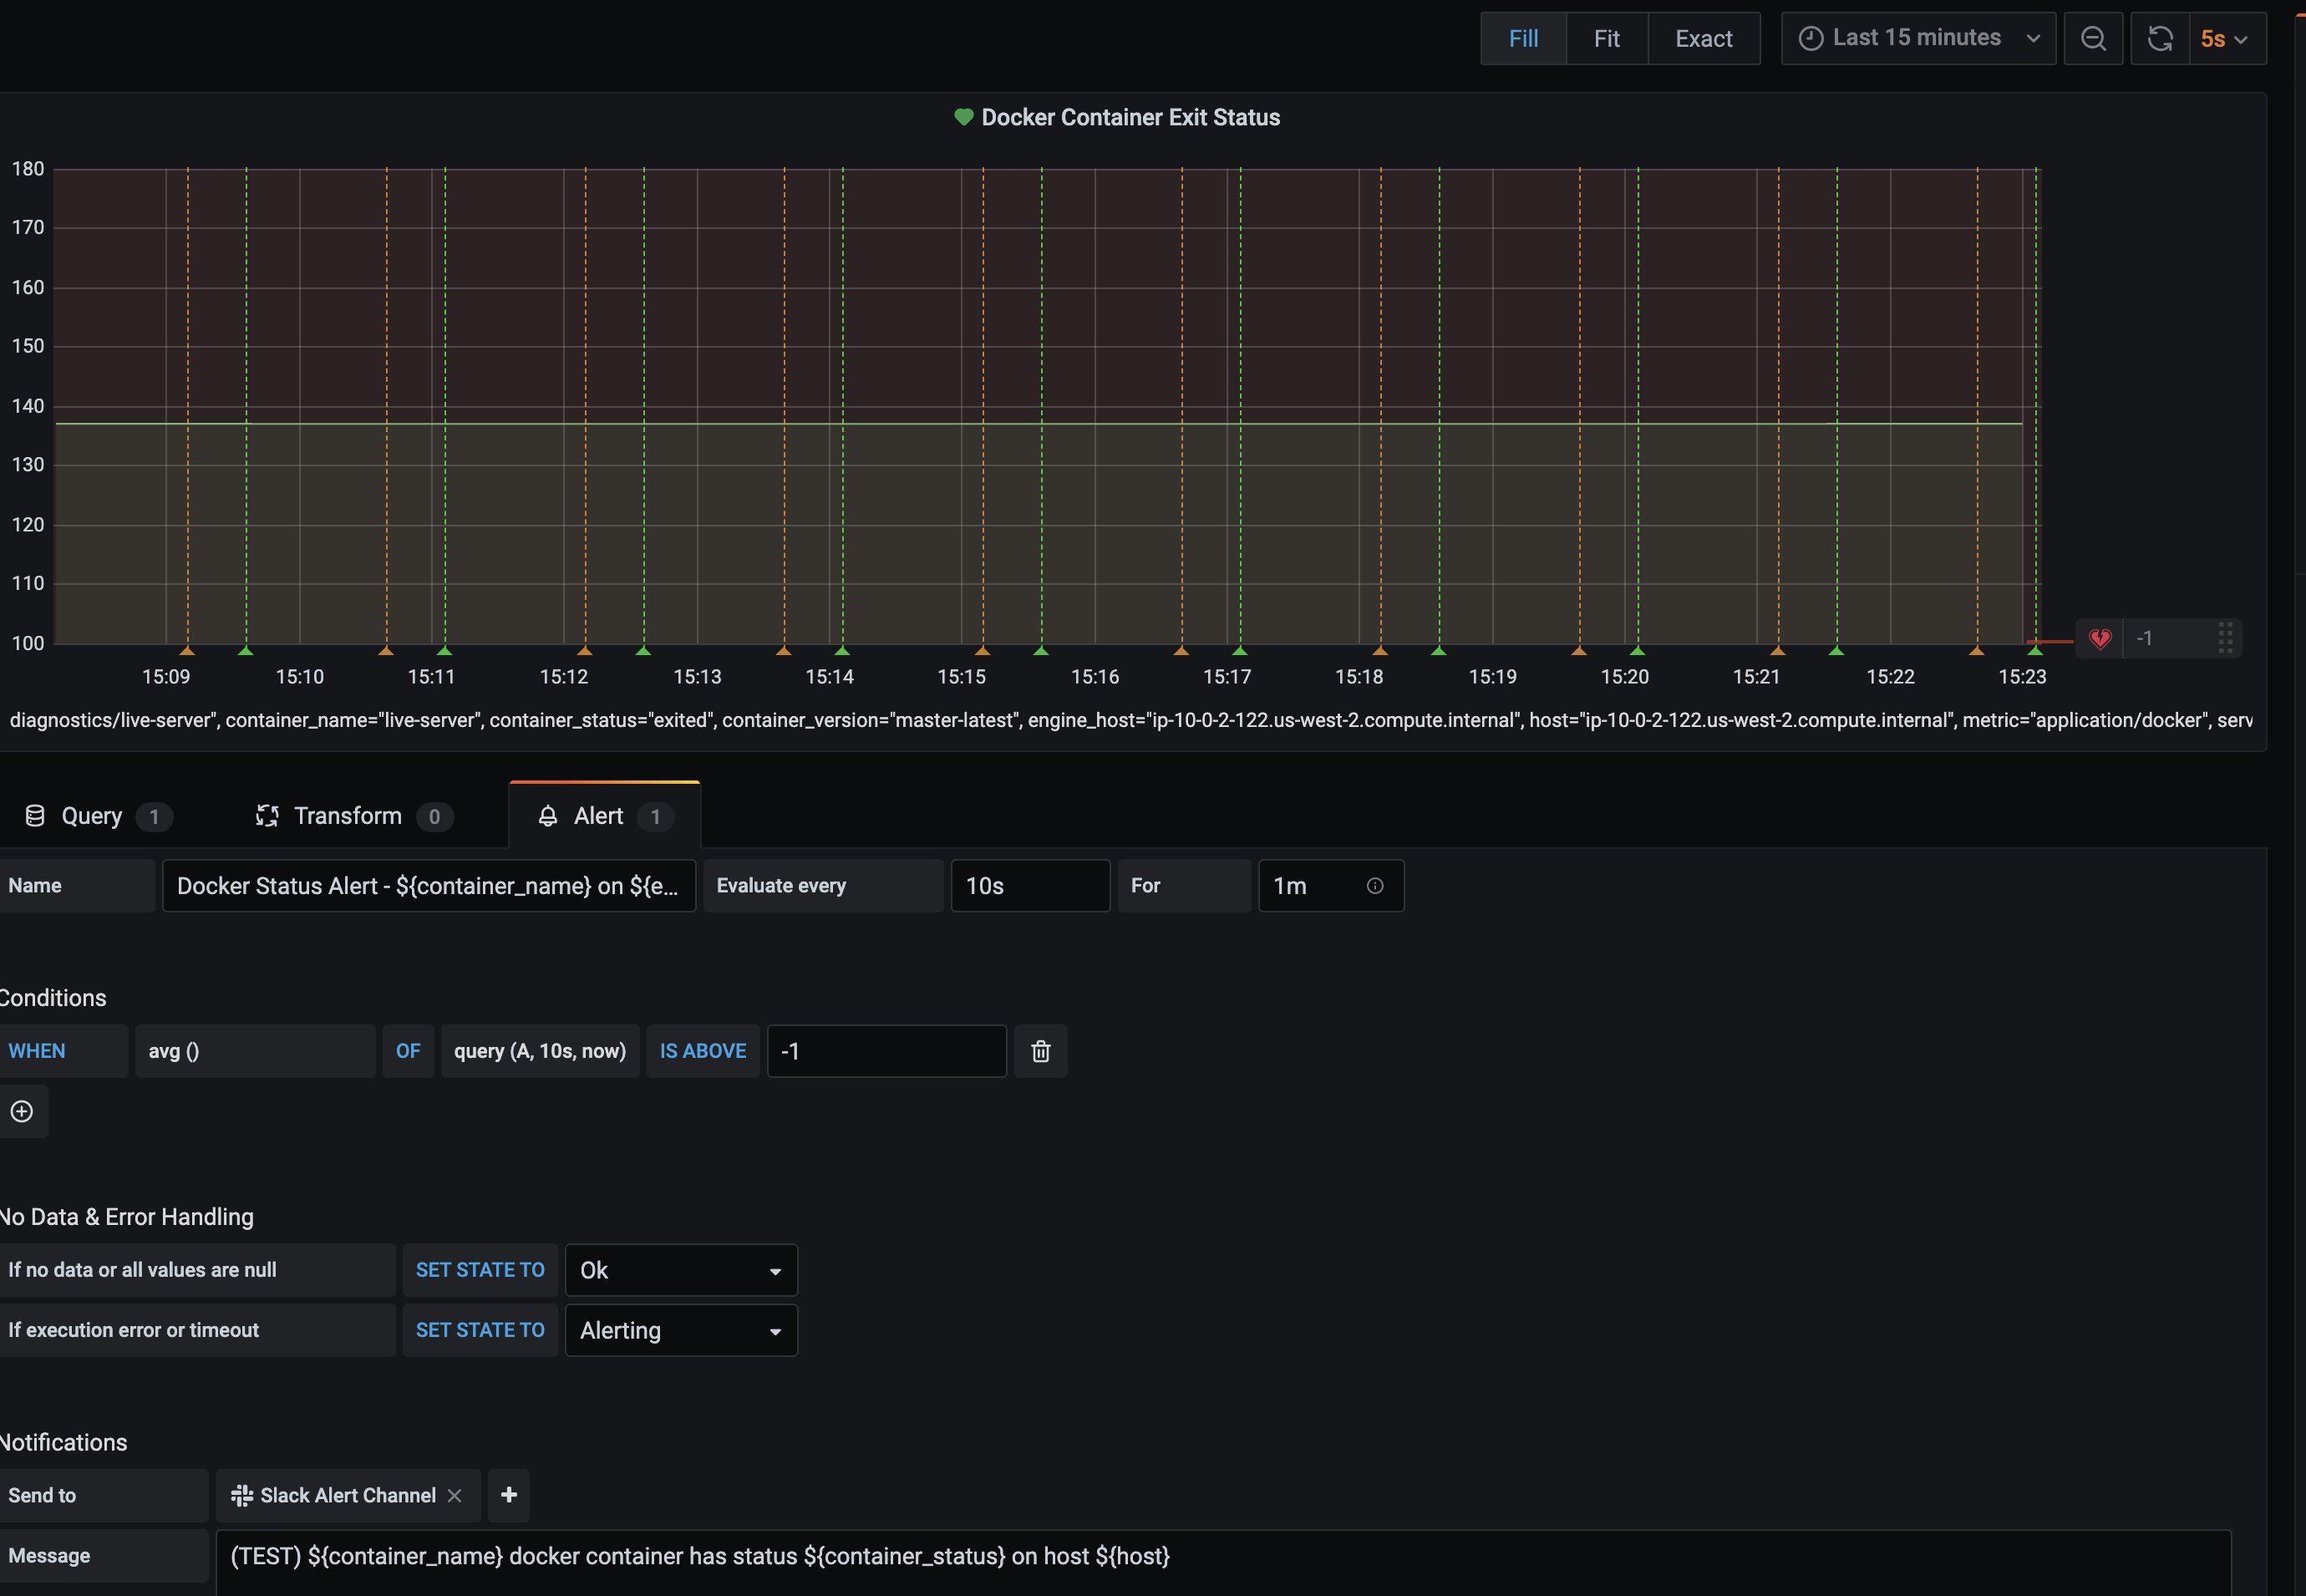Click the For field info icon
This screenshot has height=1596, width=2306.
[x=1375, y=886]
